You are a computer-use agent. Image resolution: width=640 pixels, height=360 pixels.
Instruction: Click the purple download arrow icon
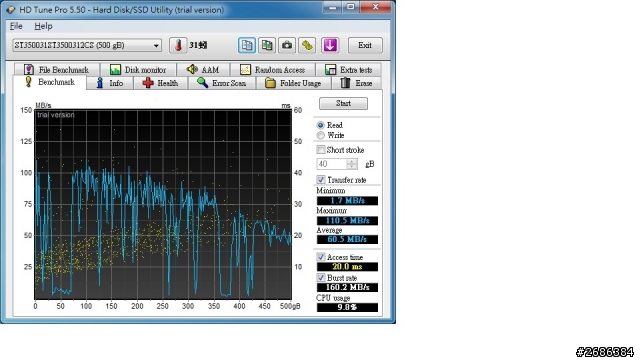click(x=330, y=45)
